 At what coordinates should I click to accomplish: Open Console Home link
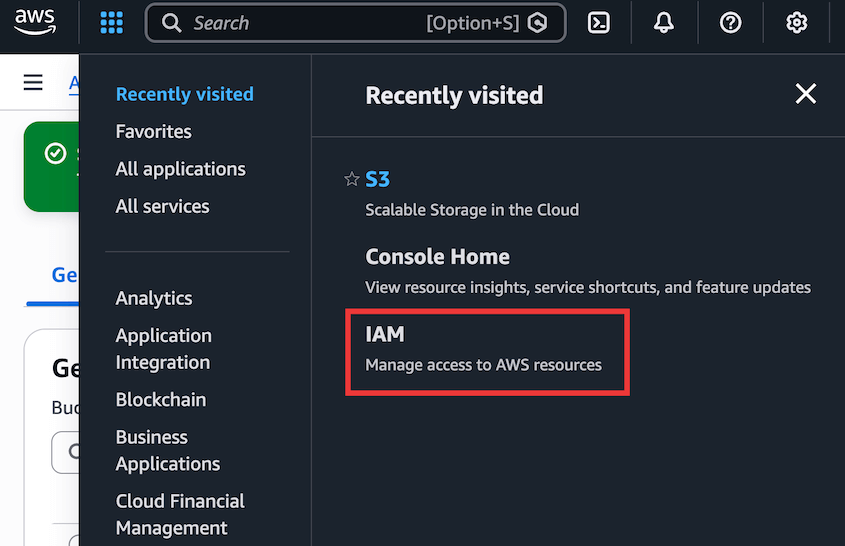click(x=437, y=257)
